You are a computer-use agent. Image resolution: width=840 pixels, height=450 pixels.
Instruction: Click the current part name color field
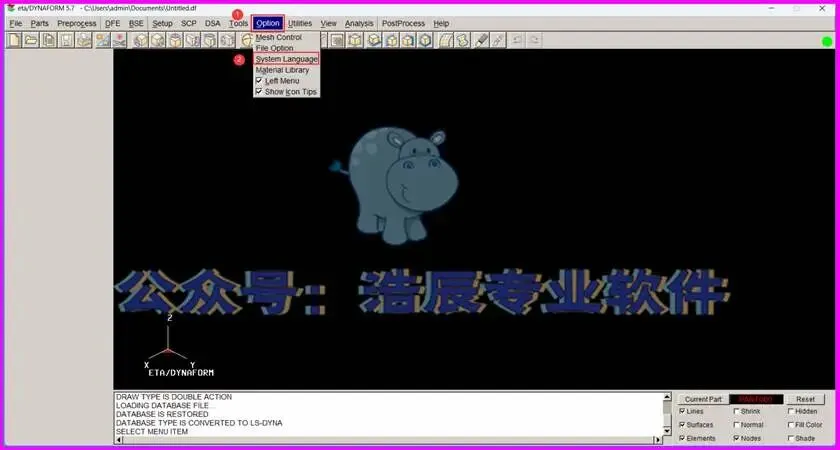756,399
